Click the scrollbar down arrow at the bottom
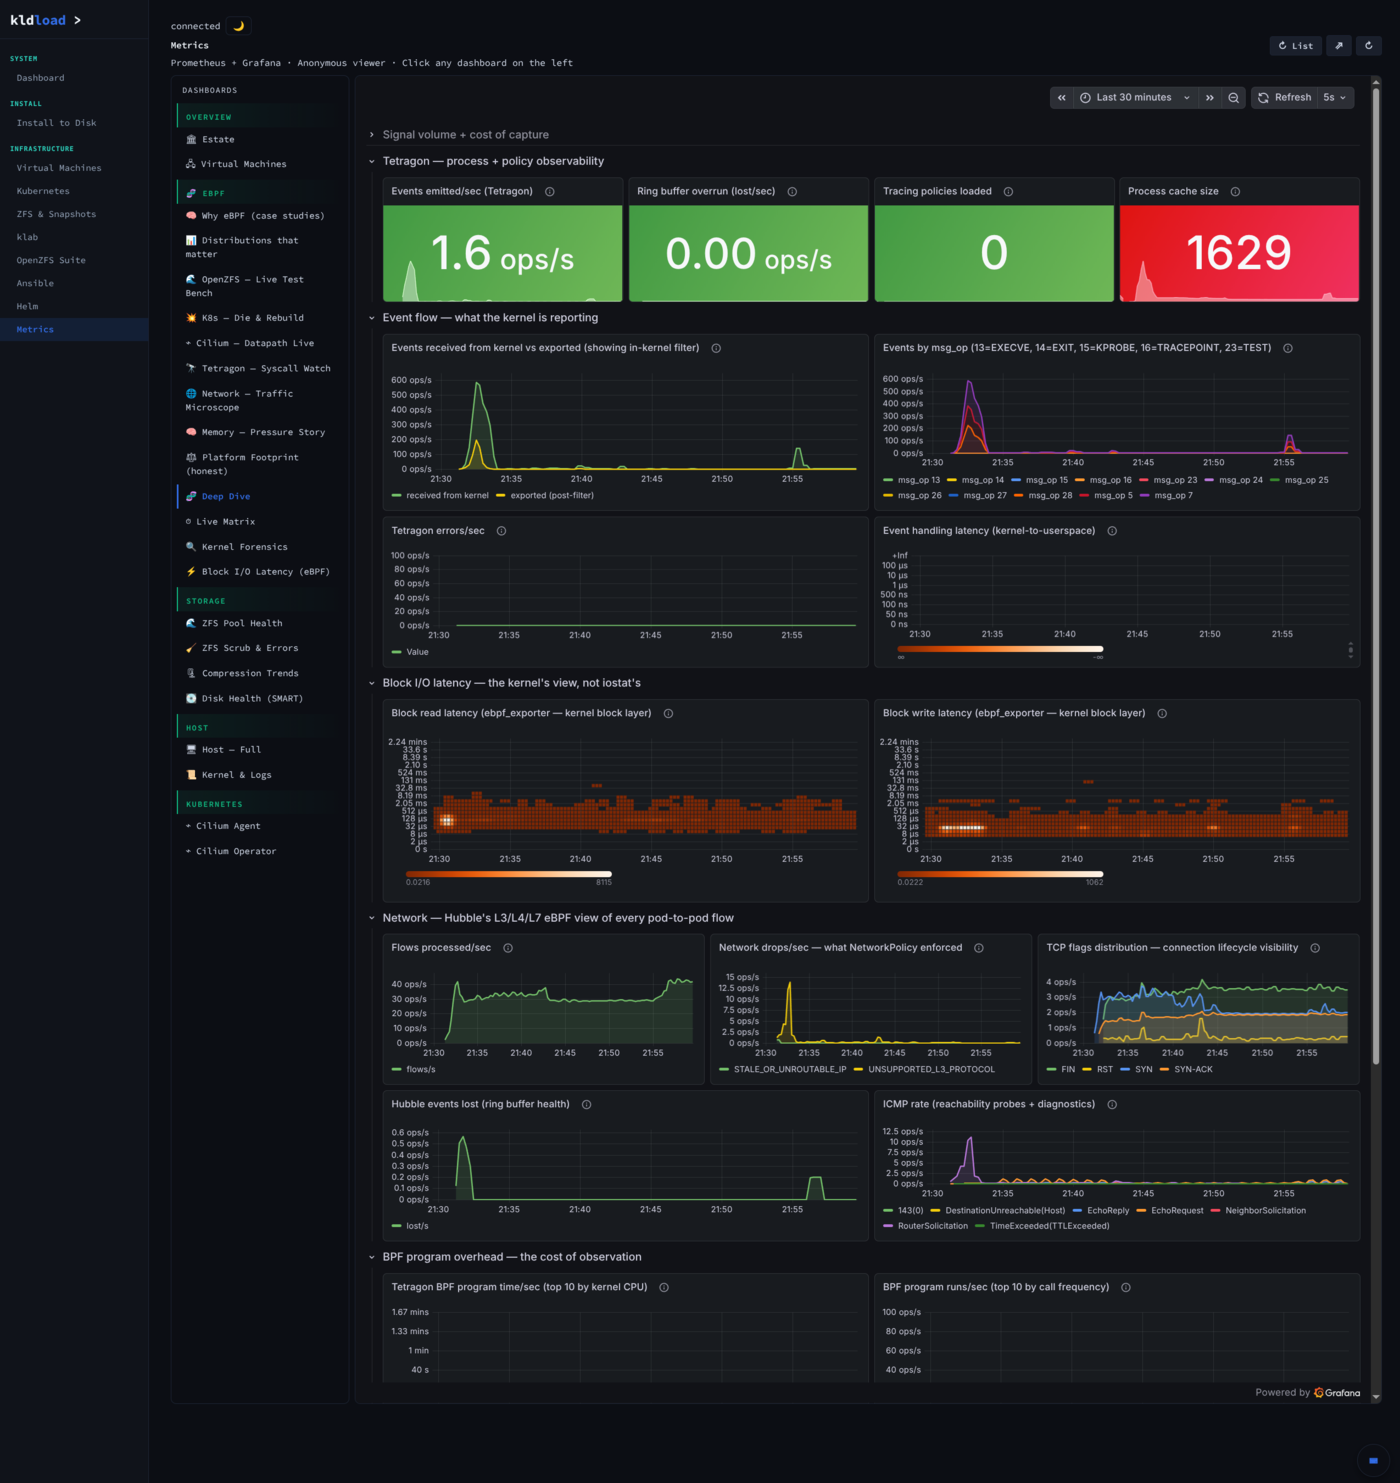This screenshot has width=1400, height=1483. coord(1376,1397)
